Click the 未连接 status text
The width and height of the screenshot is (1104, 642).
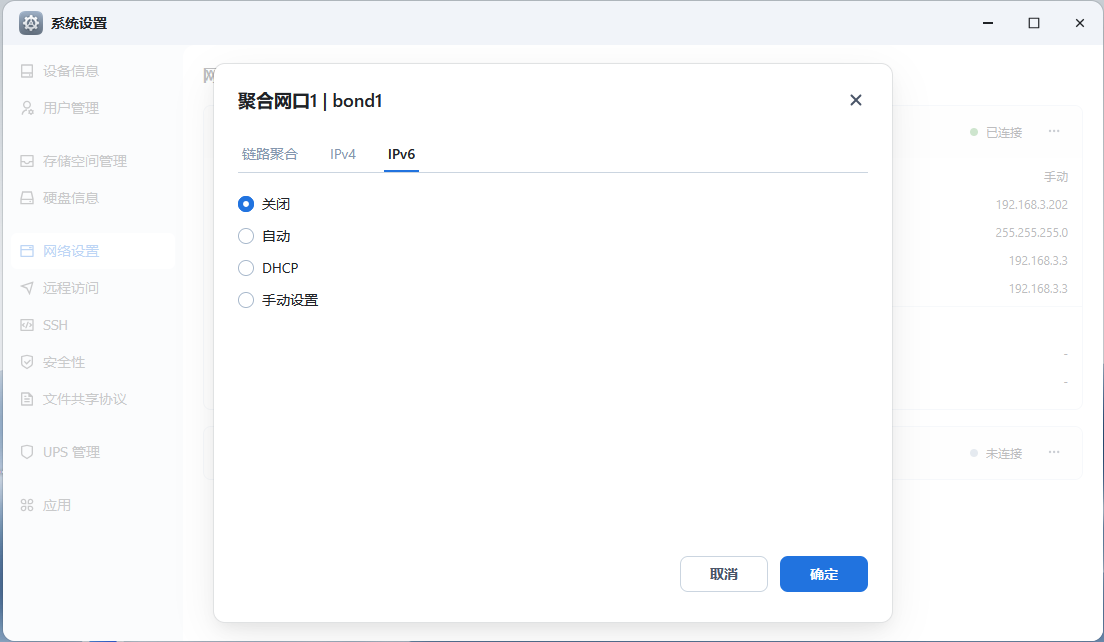[x=1003, y=453]
